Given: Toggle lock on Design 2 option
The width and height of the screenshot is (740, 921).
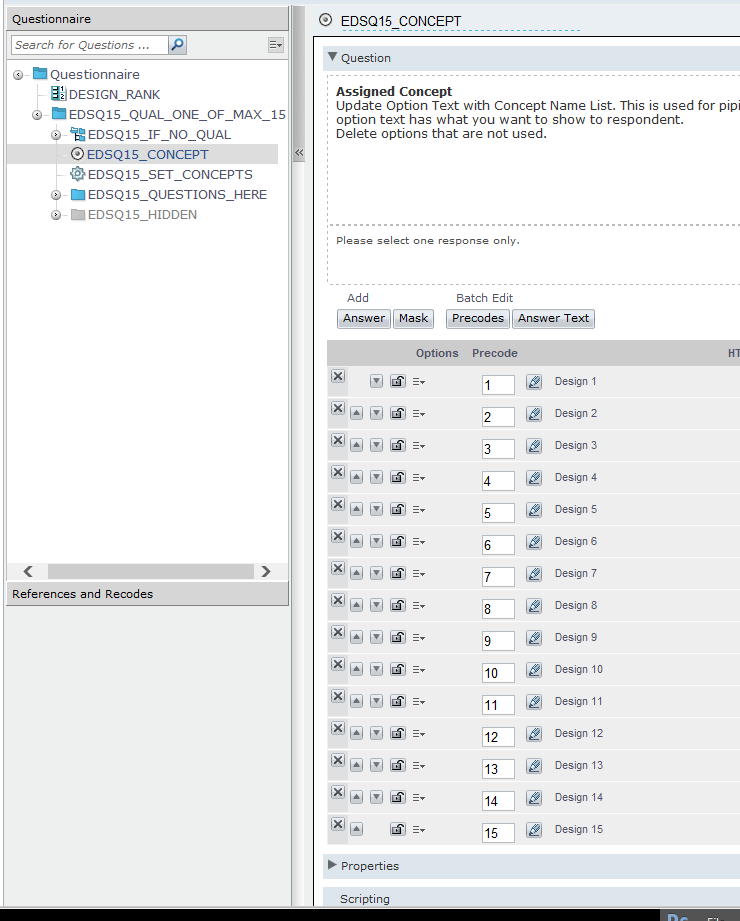Looking at the screenshot, I should 398,414.
